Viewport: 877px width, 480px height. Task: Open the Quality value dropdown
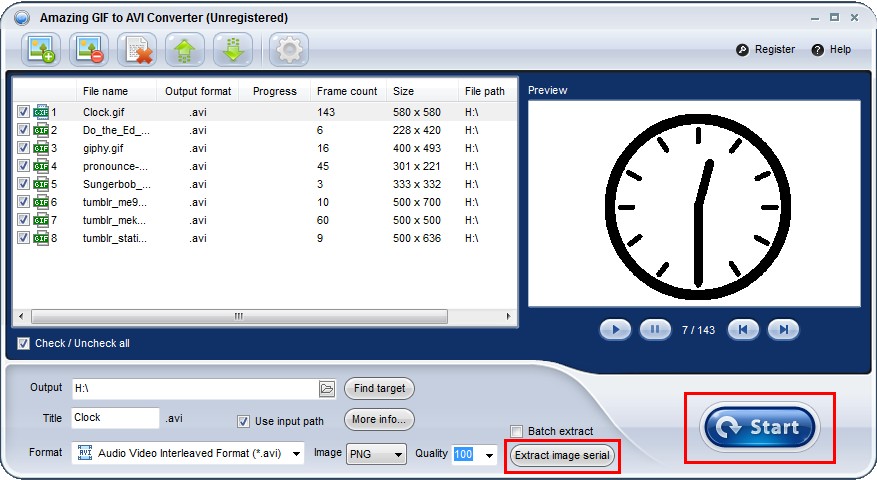(489, 454)
